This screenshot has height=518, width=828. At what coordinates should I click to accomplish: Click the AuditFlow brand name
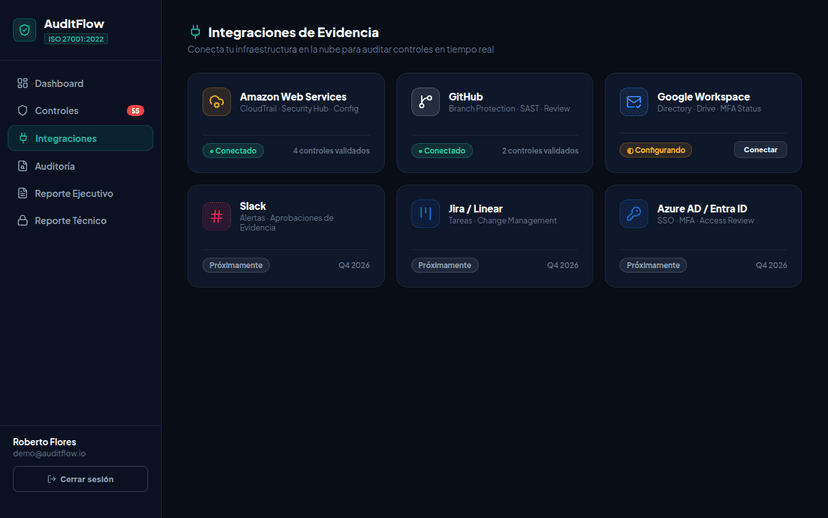coord(74,24)
